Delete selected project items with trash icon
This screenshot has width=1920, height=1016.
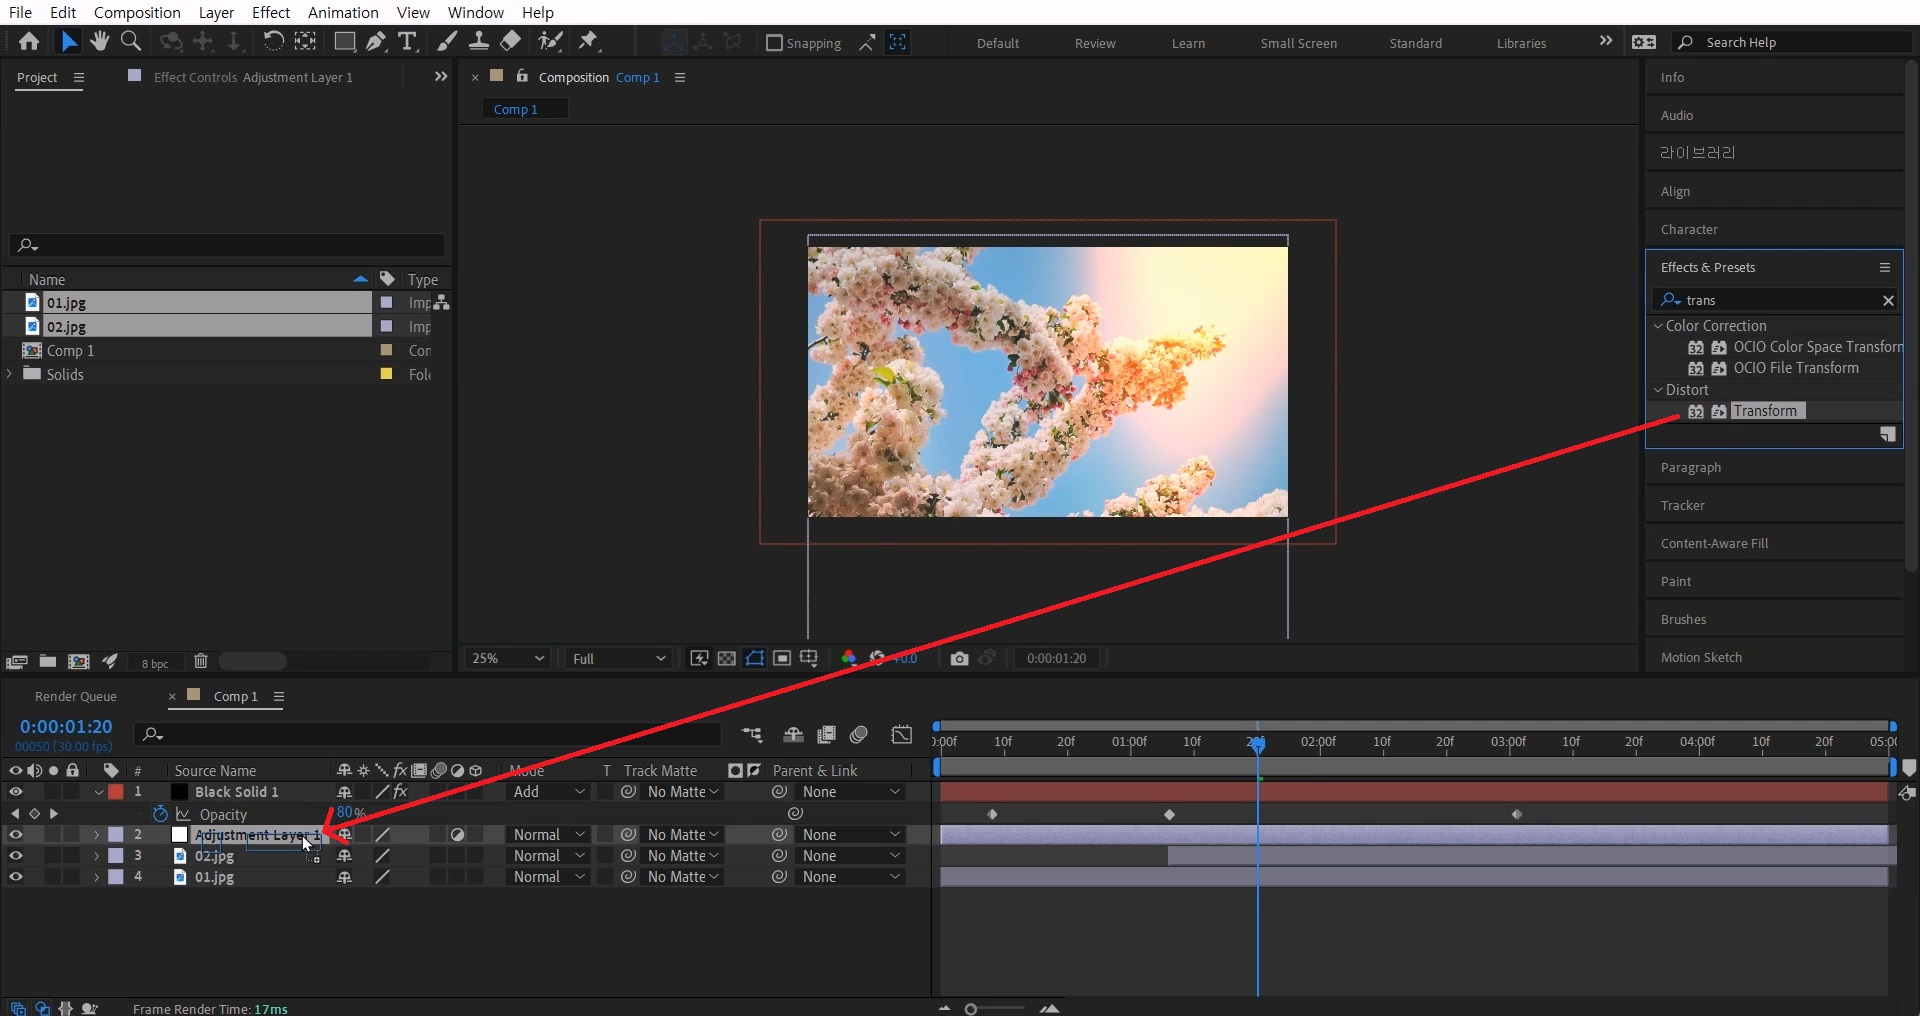pyautogui.click(x=201, y=661)
